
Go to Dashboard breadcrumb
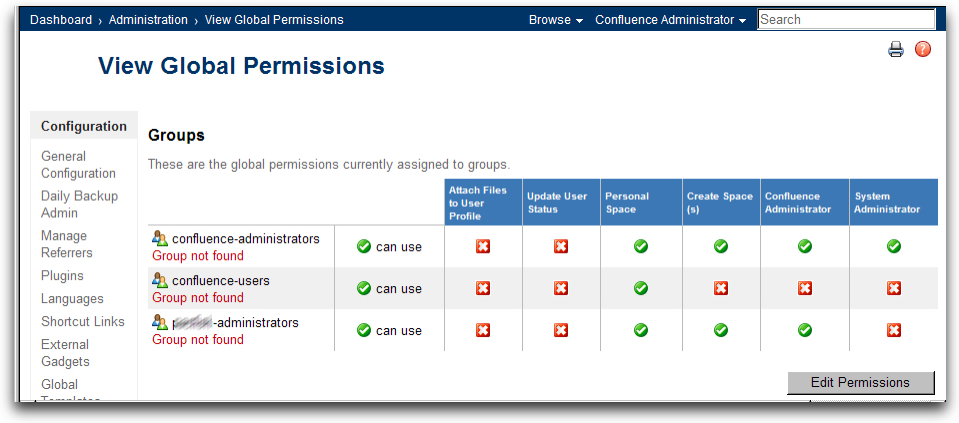pos(61,20)
